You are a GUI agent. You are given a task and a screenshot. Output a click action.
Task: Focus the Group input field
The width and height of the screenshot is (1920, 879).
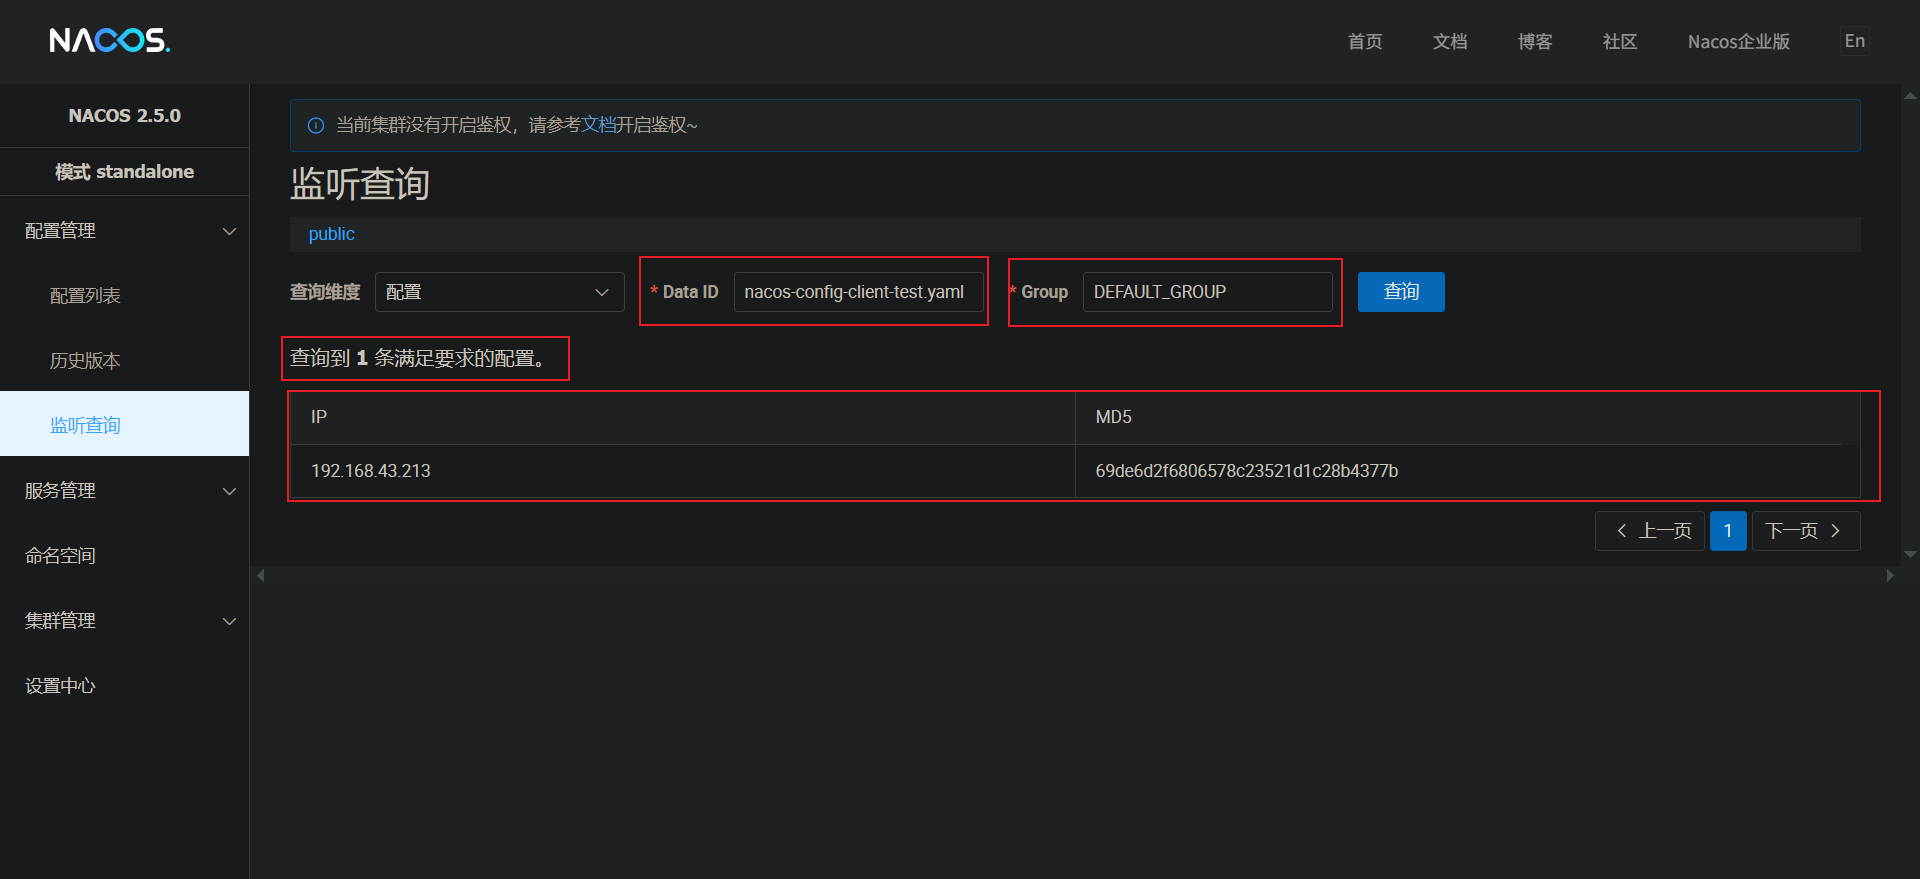tap(1206, 292)
